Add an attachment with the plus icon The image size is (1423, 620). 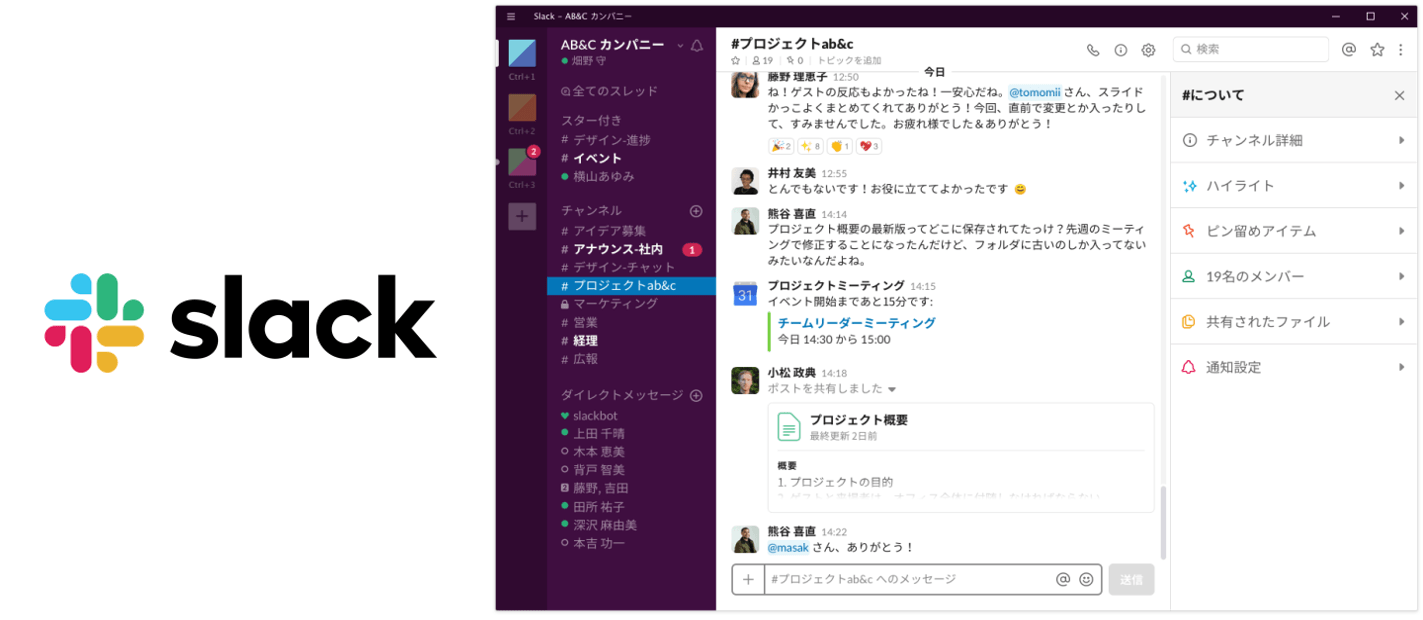(748, 579)
